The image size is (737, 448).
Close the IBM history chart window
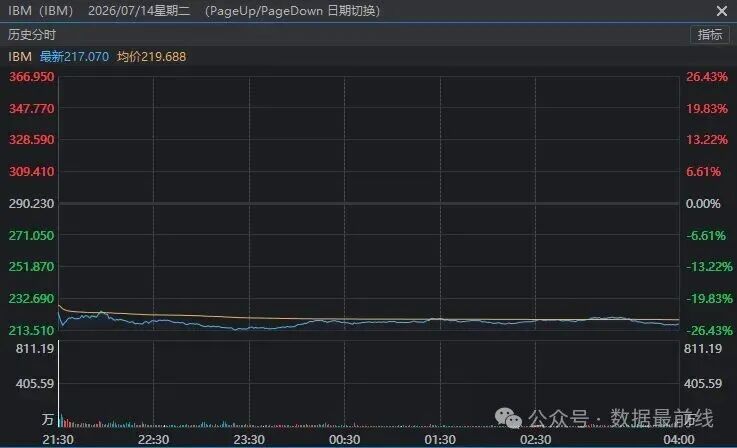tap(721, 11)
